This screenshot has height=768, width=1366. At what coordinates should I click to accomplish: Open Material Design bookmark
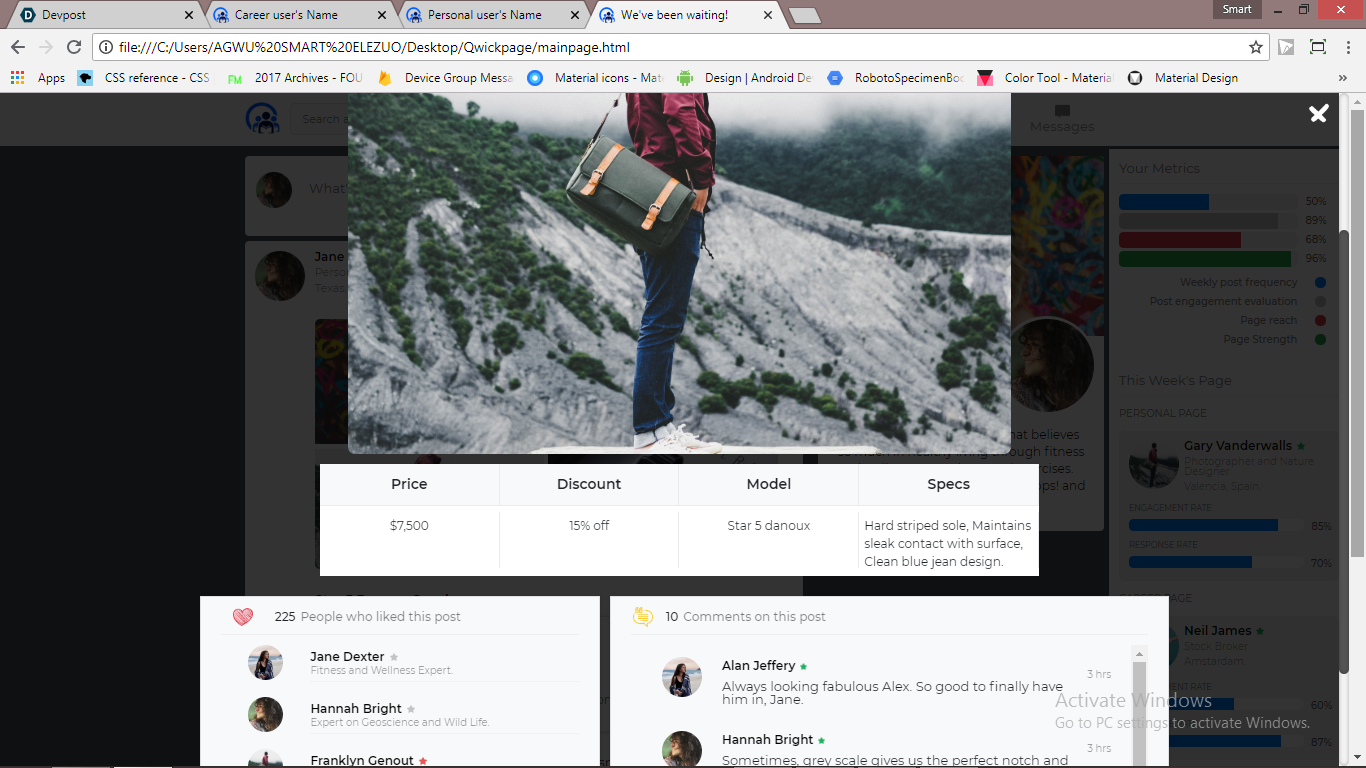pos(1184,78)
